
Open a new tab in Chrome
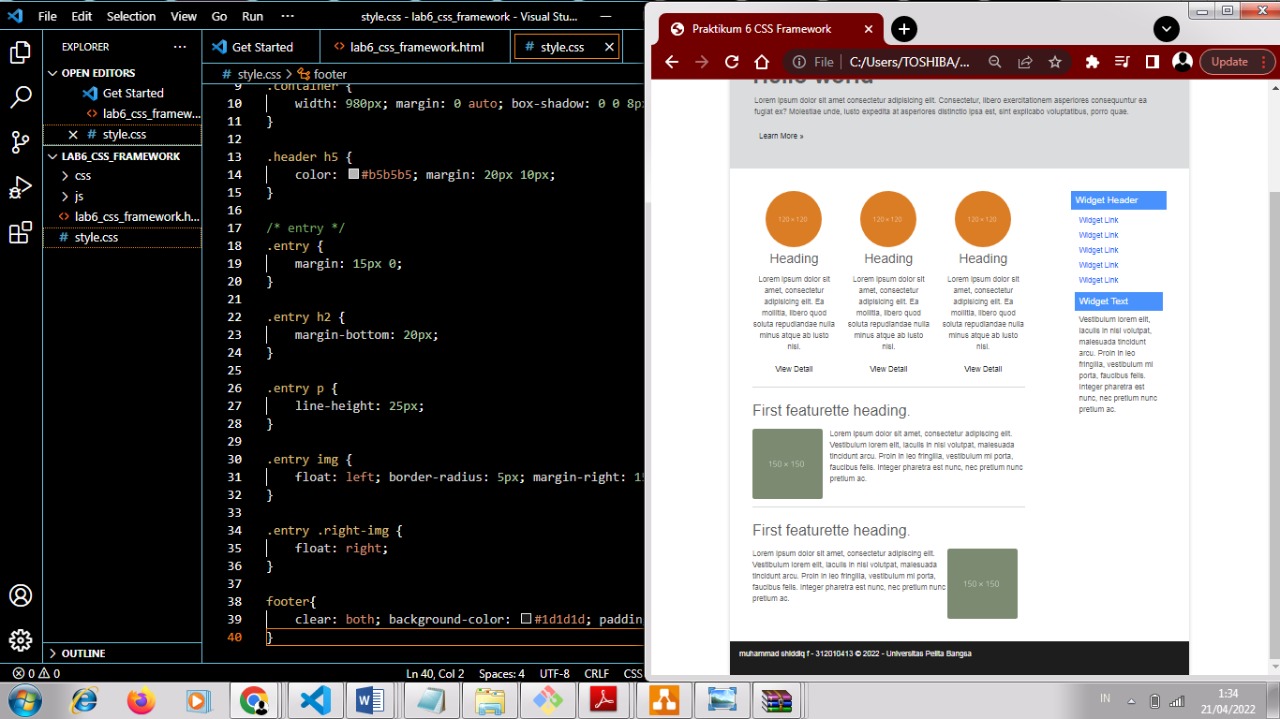(903, 29)
